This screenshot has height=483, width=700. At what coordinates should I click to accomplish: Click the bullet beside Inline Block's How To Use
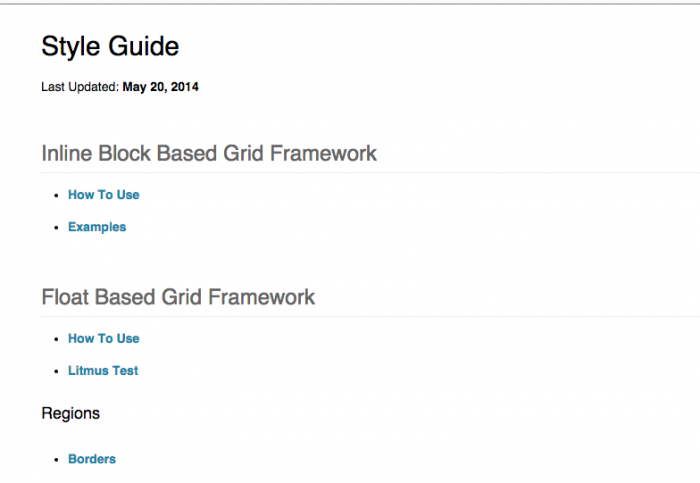[56, 196]
